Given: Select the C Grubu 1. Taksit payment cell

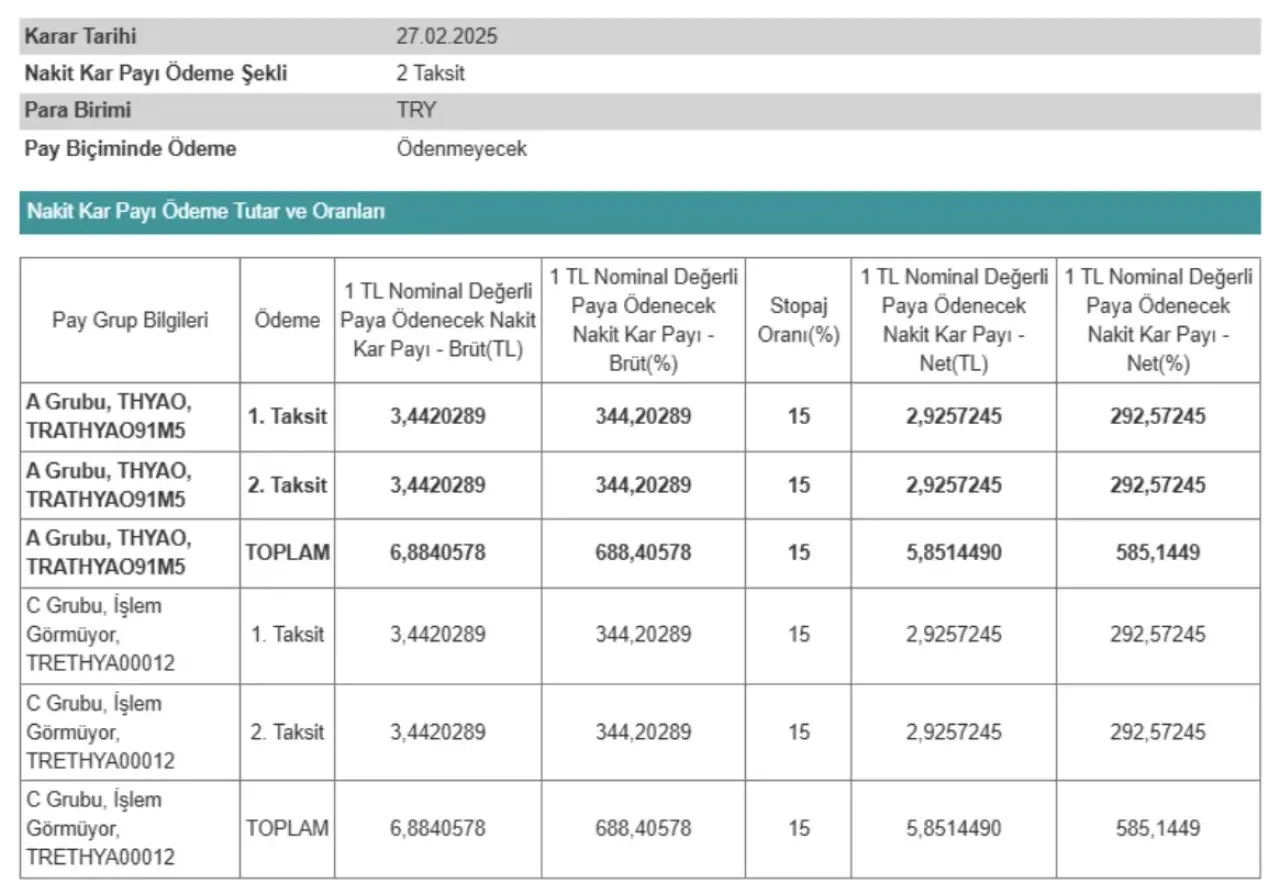Looking at the screenshot, I should pyautogui.click(x=288, y=635).
